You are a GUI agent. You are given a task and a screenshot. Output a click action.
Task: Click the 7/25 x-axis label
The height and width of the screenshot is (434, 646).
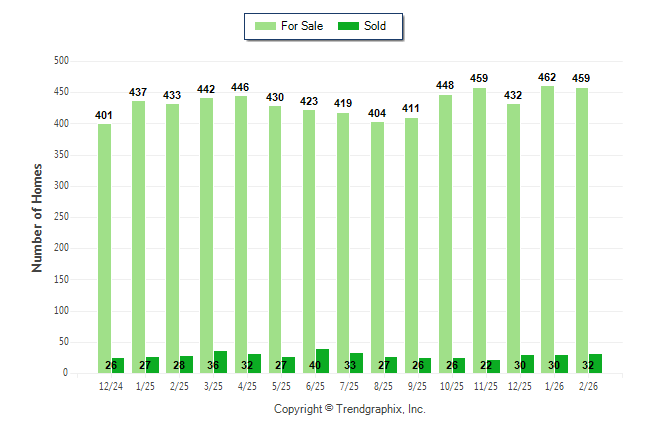click(x=350, y=385)
